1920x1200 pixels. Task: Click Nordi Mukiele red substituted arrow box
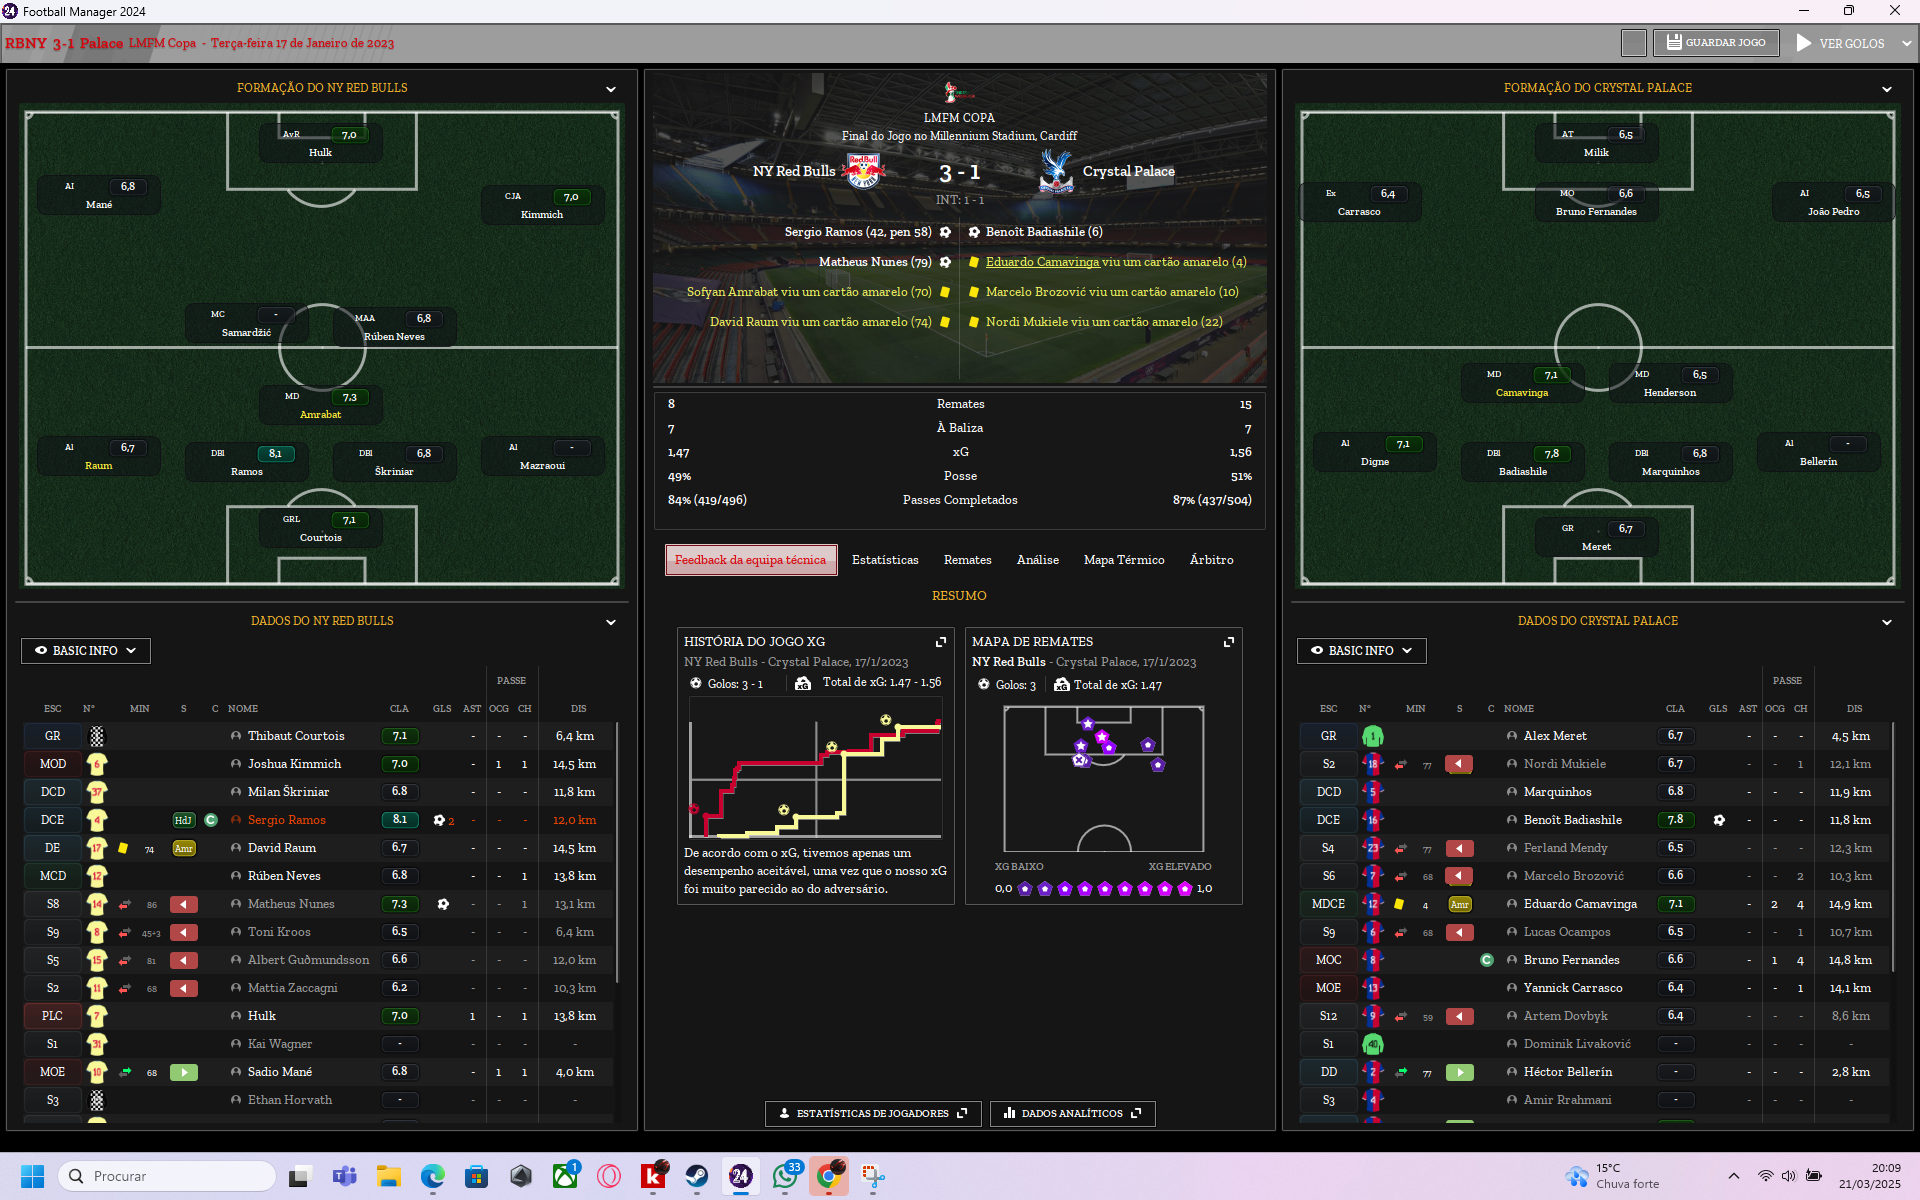click(x=1460, y=764)
